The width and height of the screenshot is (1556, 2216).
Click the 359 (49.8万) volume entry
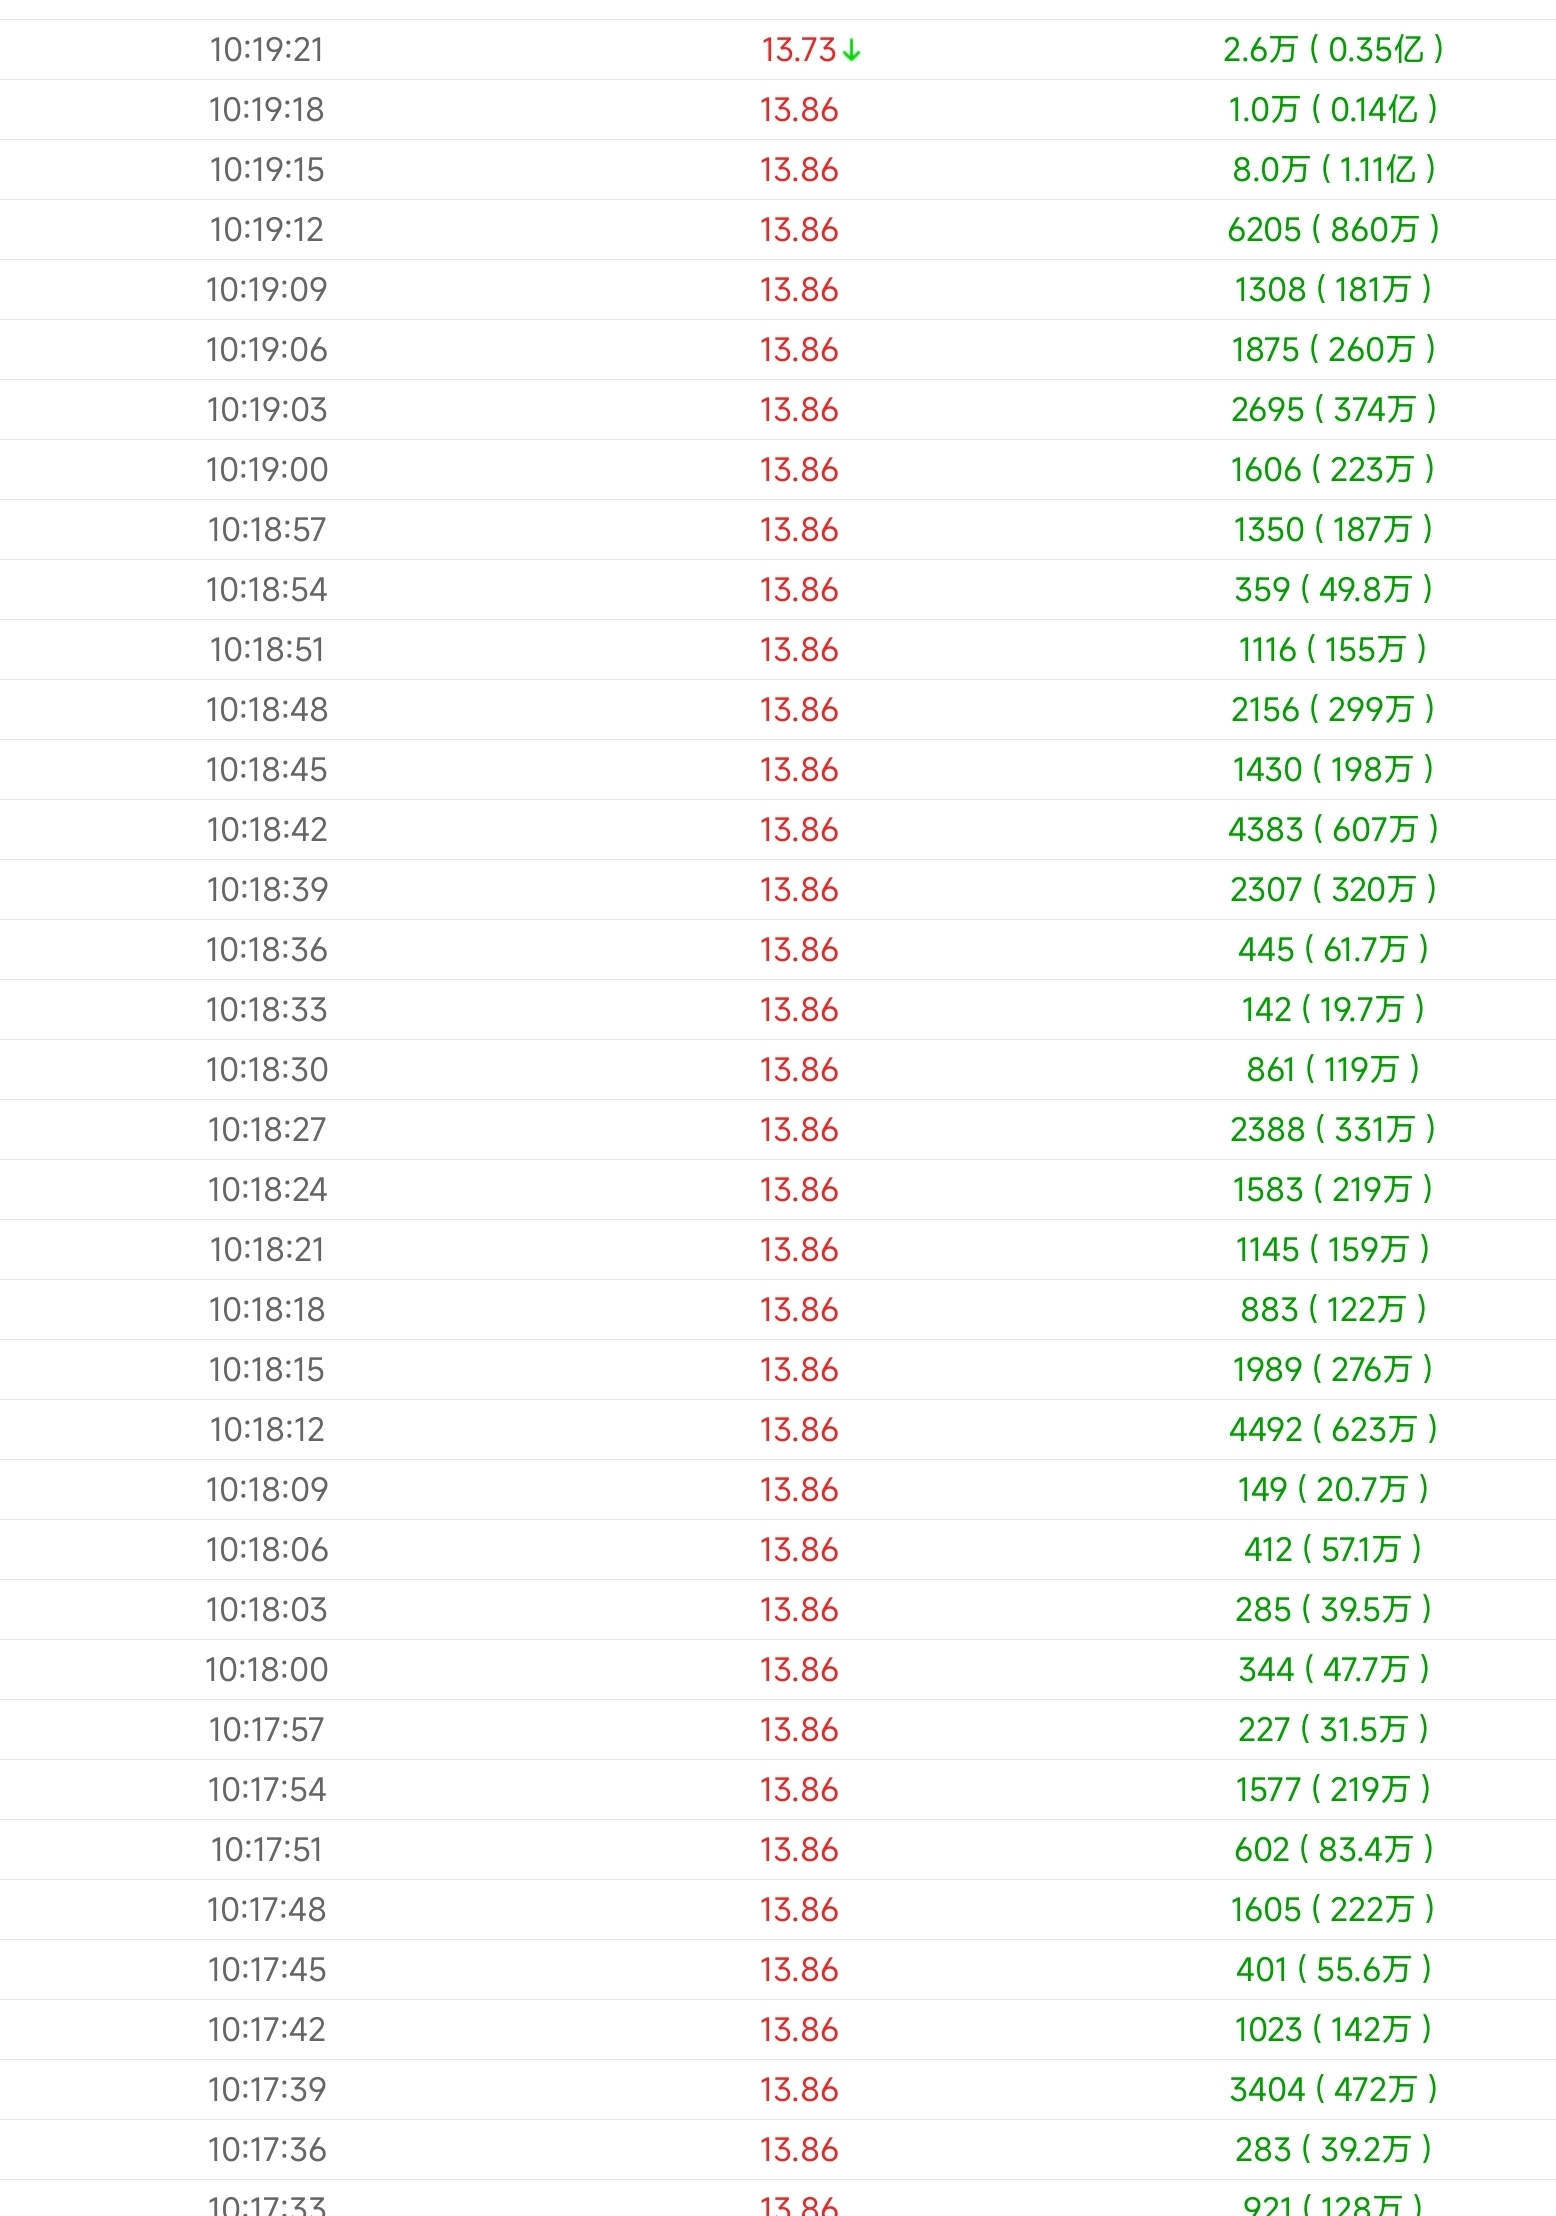(1332, 590)
